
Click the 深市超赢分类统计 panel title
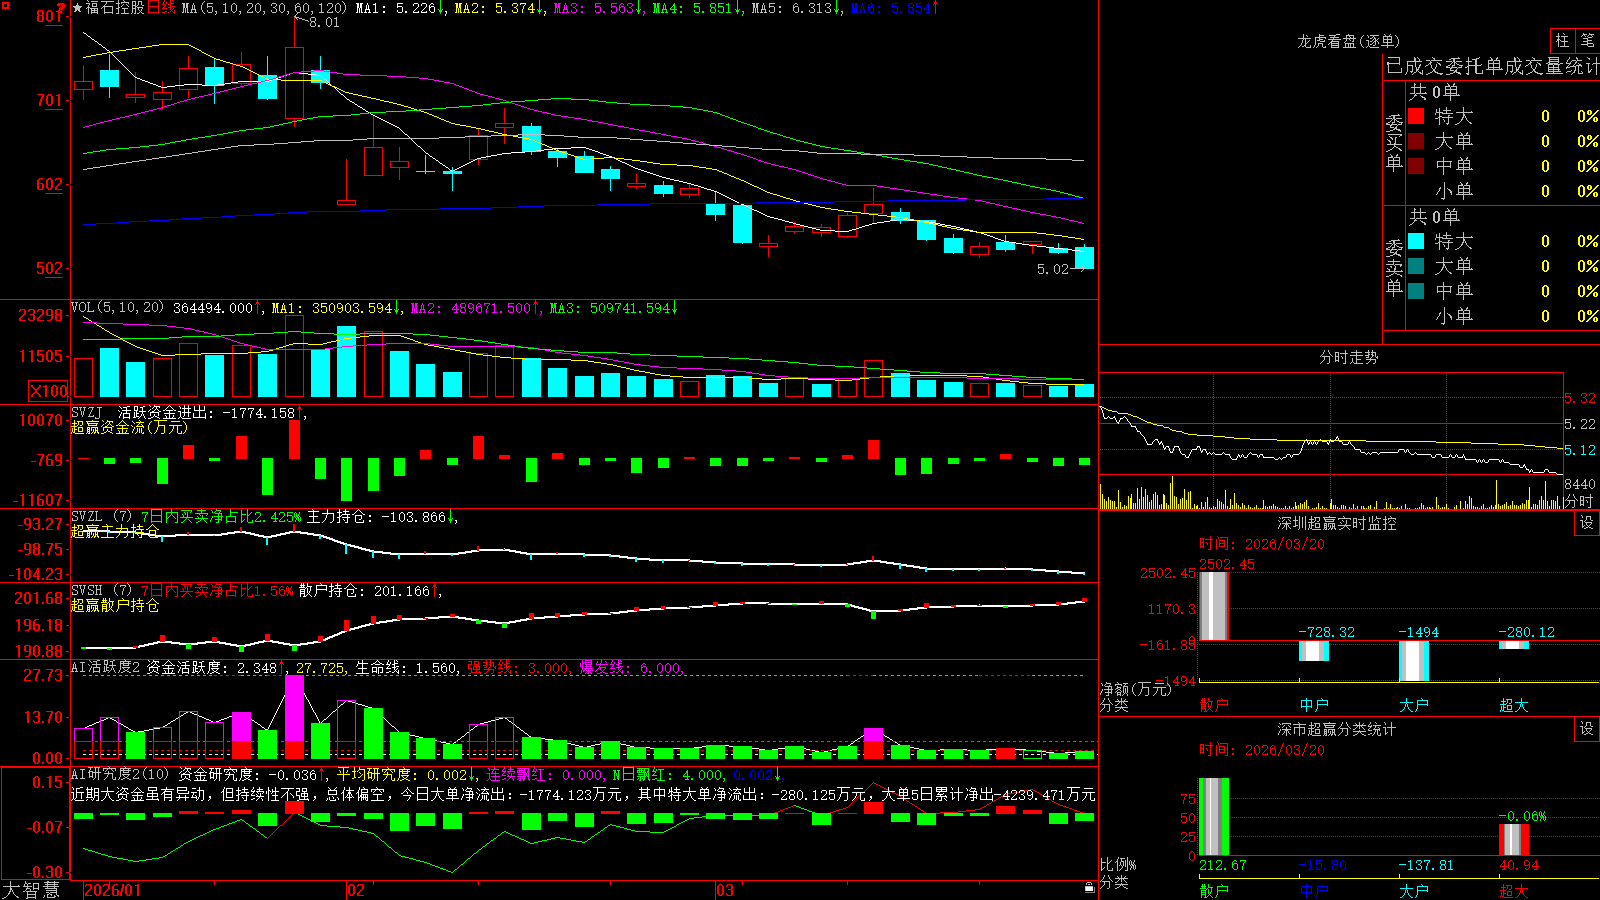(1337, 729)
